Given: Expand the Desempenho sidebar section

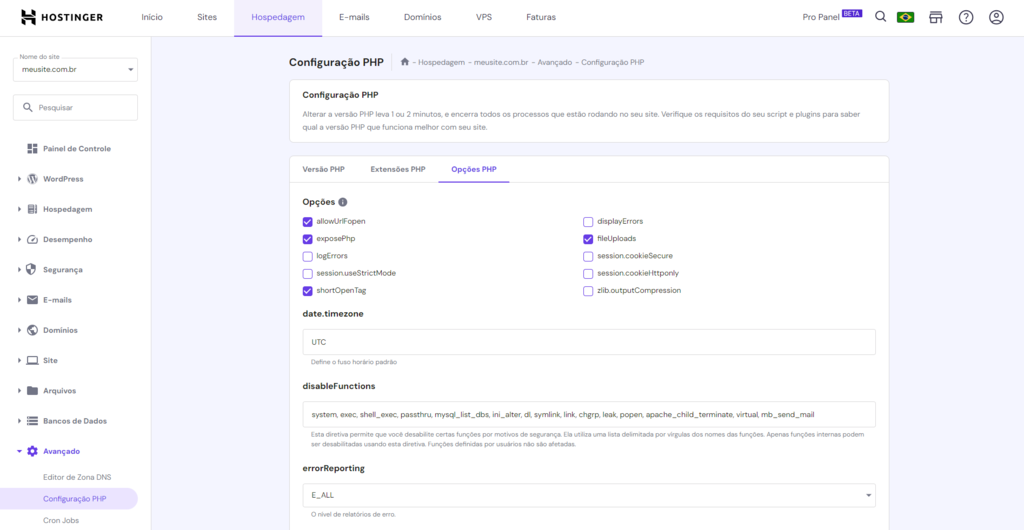Looking at the screenshot, I should pos(20,240).
